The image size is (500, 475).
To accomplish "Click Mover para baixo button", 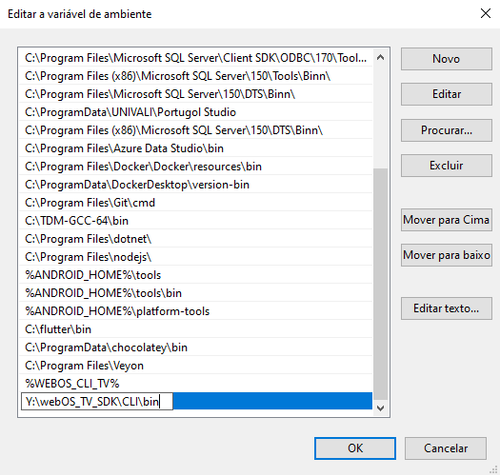I will point(446,255).
